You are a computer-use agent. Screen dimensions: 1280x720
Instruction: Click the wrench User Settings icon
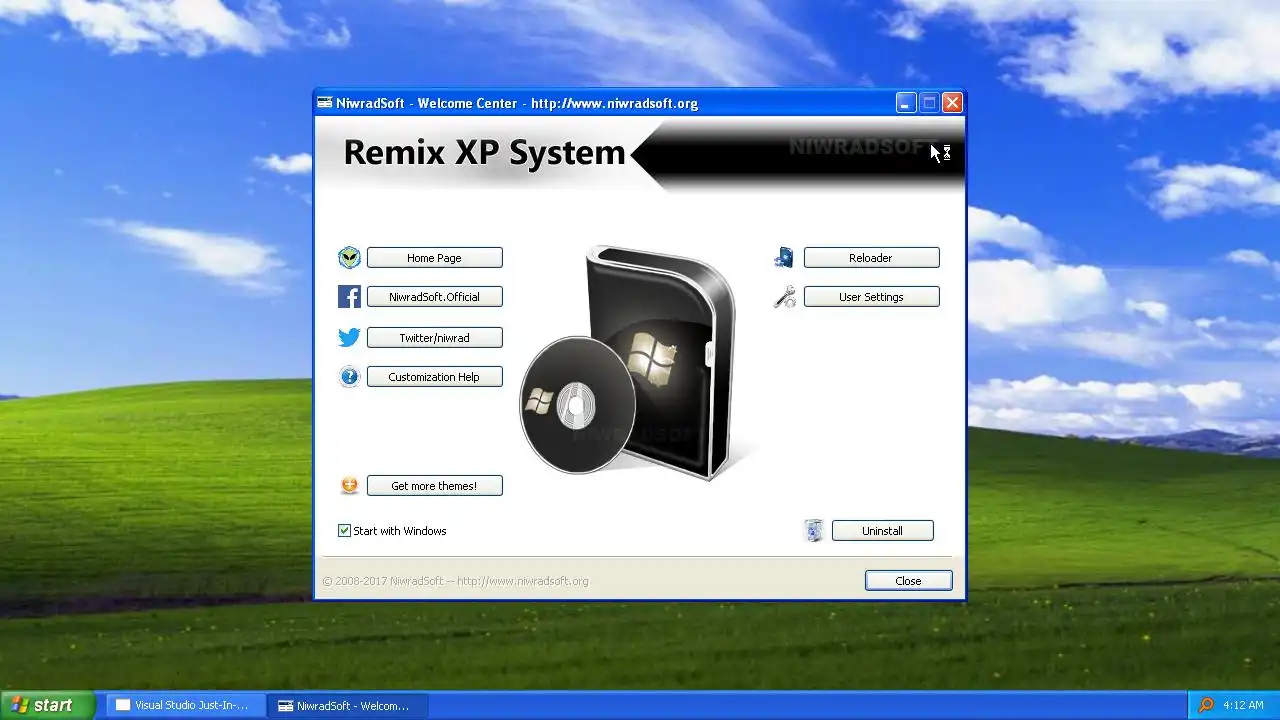click(x=785, y=297)
